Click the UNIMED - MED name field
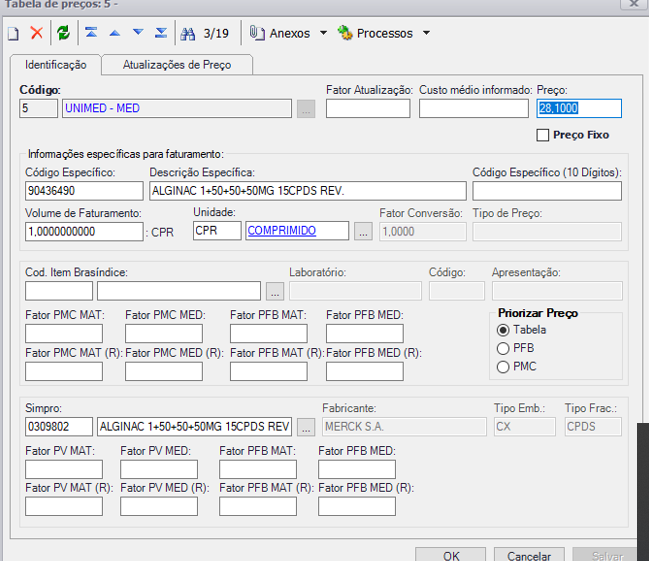Viewport: 649px width, 561px height. point(177,108)
